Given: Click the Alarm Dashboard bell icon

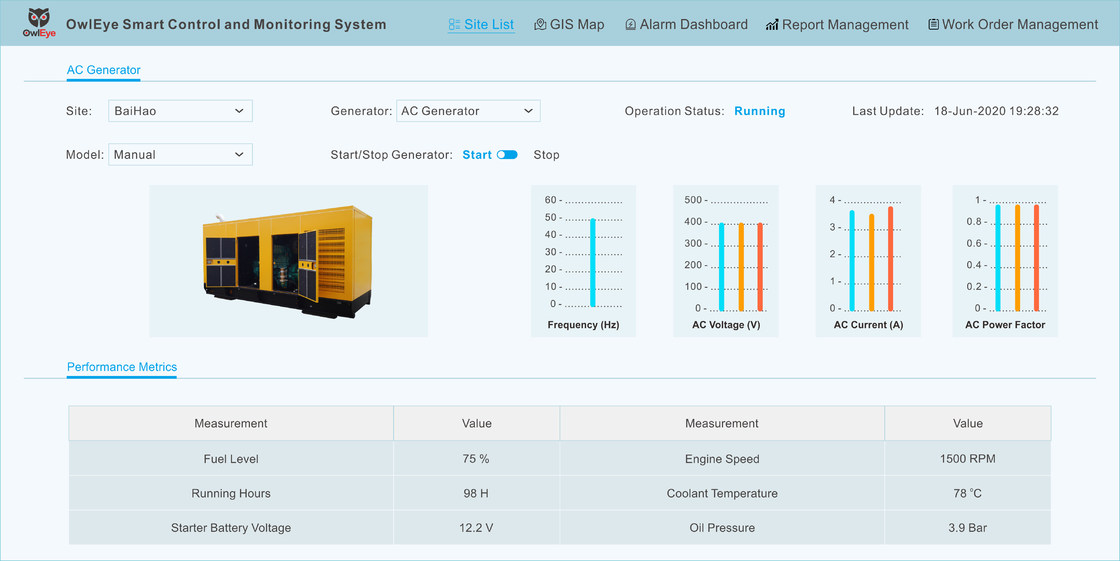Looking at the screenshot, I should [x=630, y=25].
